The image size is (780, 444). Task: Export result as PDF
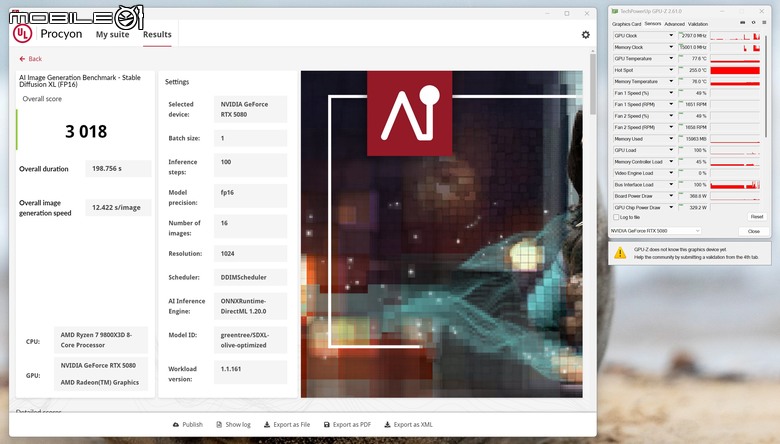[347, 425]
